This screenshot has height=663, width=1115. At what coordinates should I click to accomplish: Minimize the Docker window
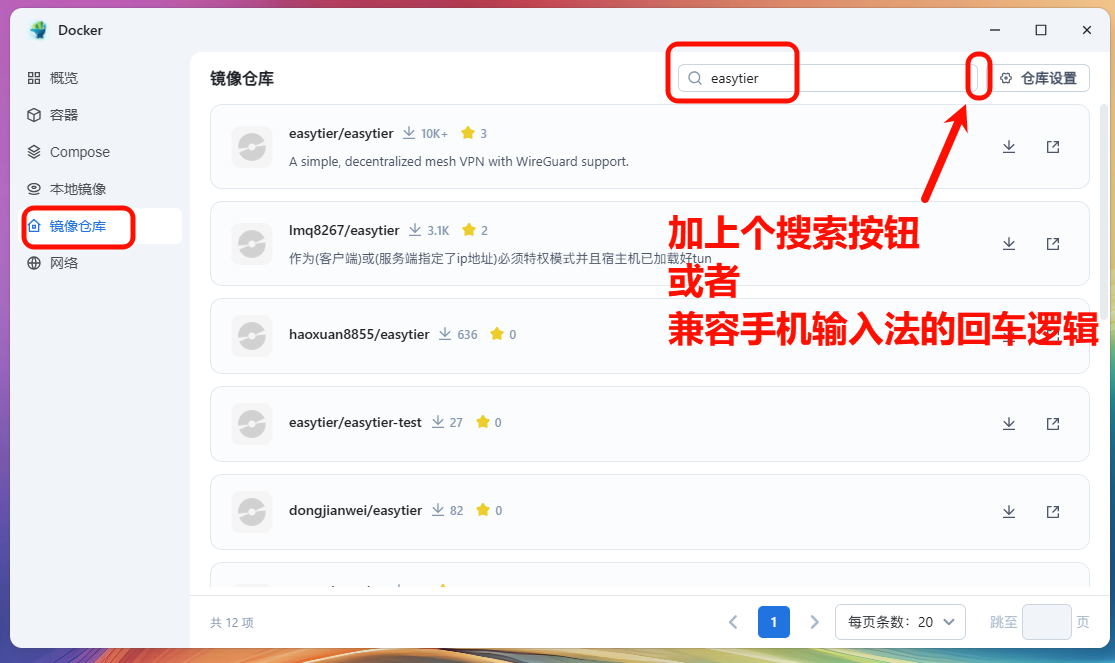click(x=995, y=30)
